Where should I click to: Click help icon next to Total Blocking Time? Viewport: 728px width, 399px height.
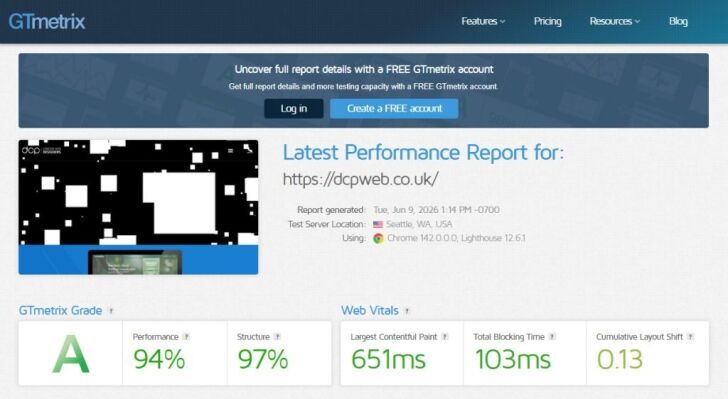(552, 337)
